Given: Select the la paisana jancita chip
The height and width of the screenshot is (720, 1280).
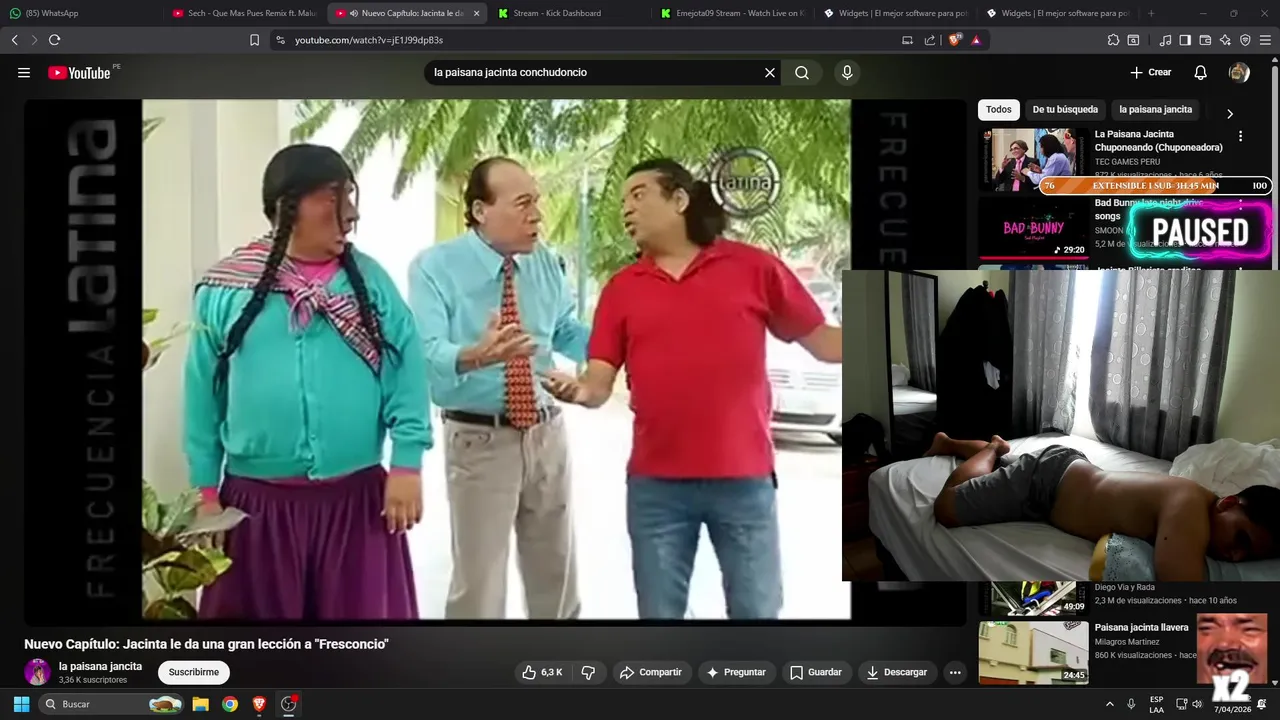Looking at the screenshot, I should pyautogui.click(x=1155, y=109).
